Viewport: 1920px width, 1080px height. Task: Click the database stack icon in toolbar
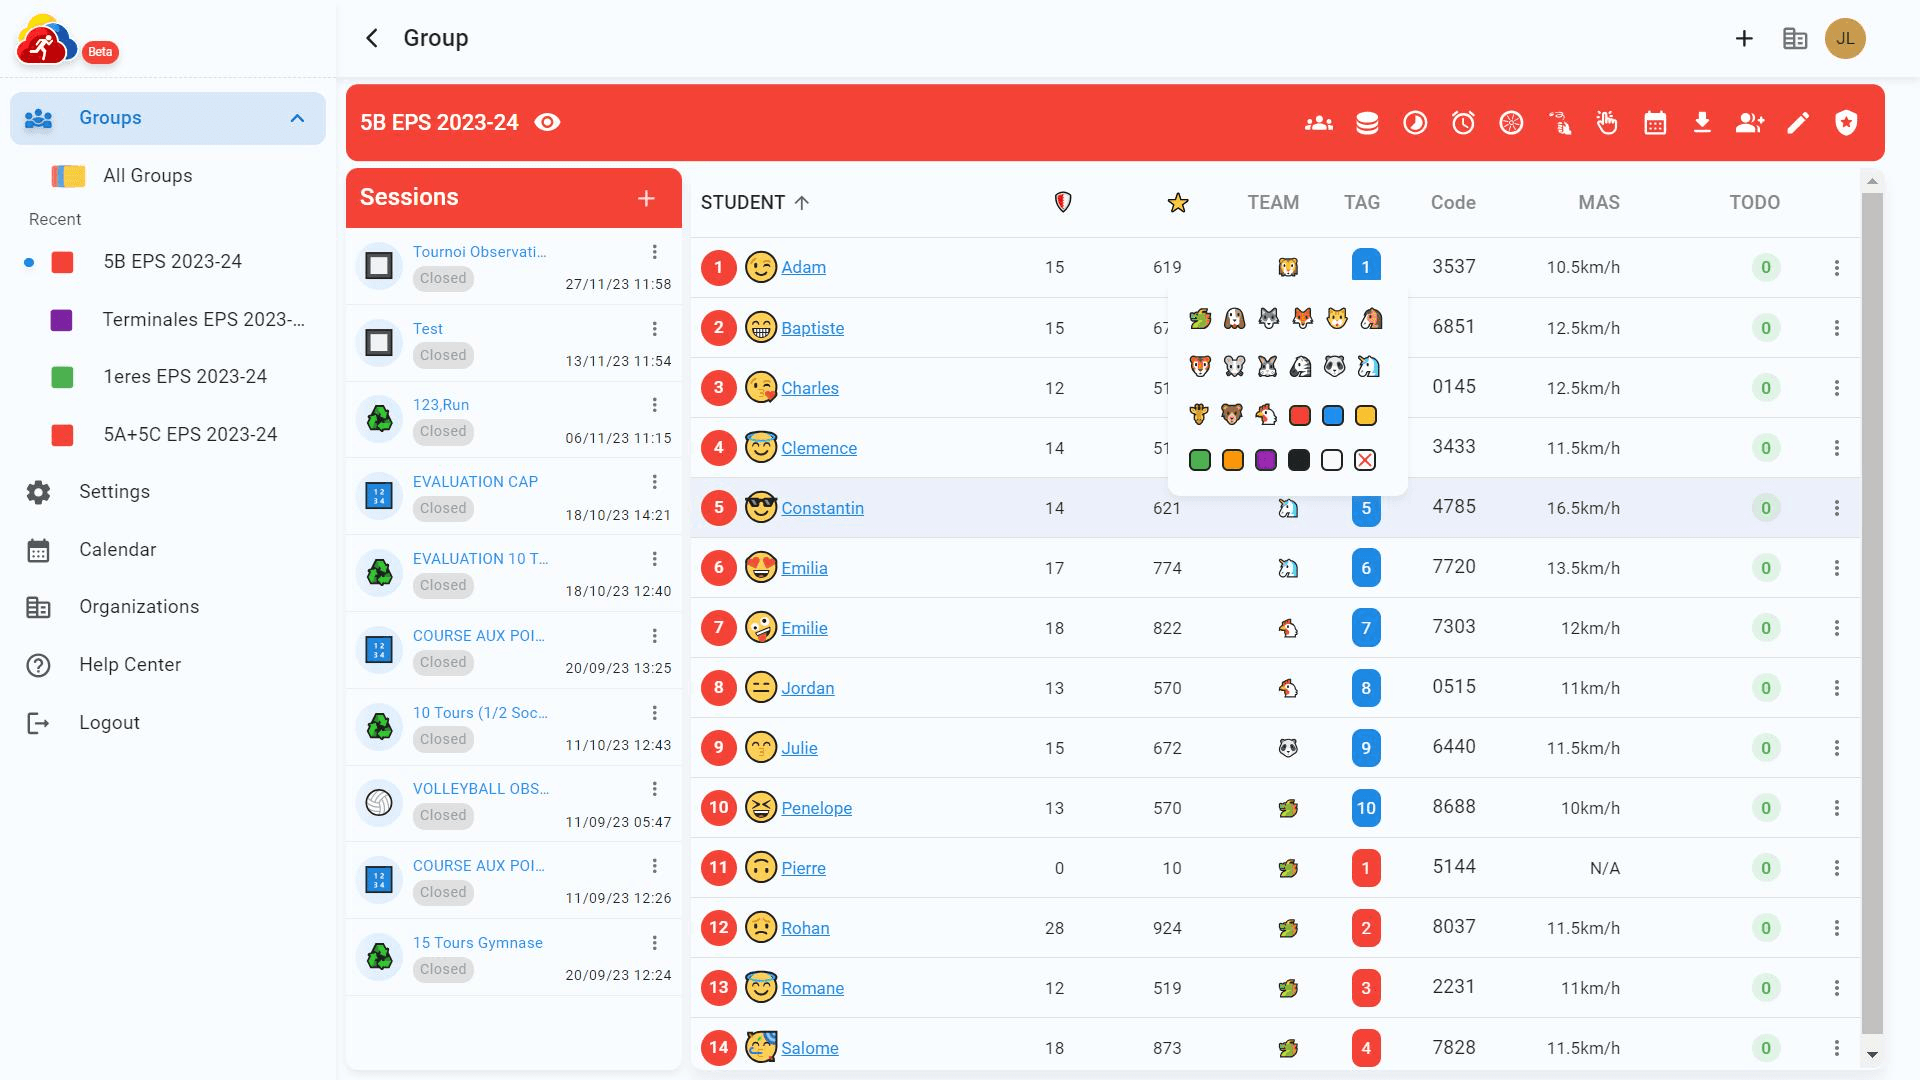point(1367,123)
